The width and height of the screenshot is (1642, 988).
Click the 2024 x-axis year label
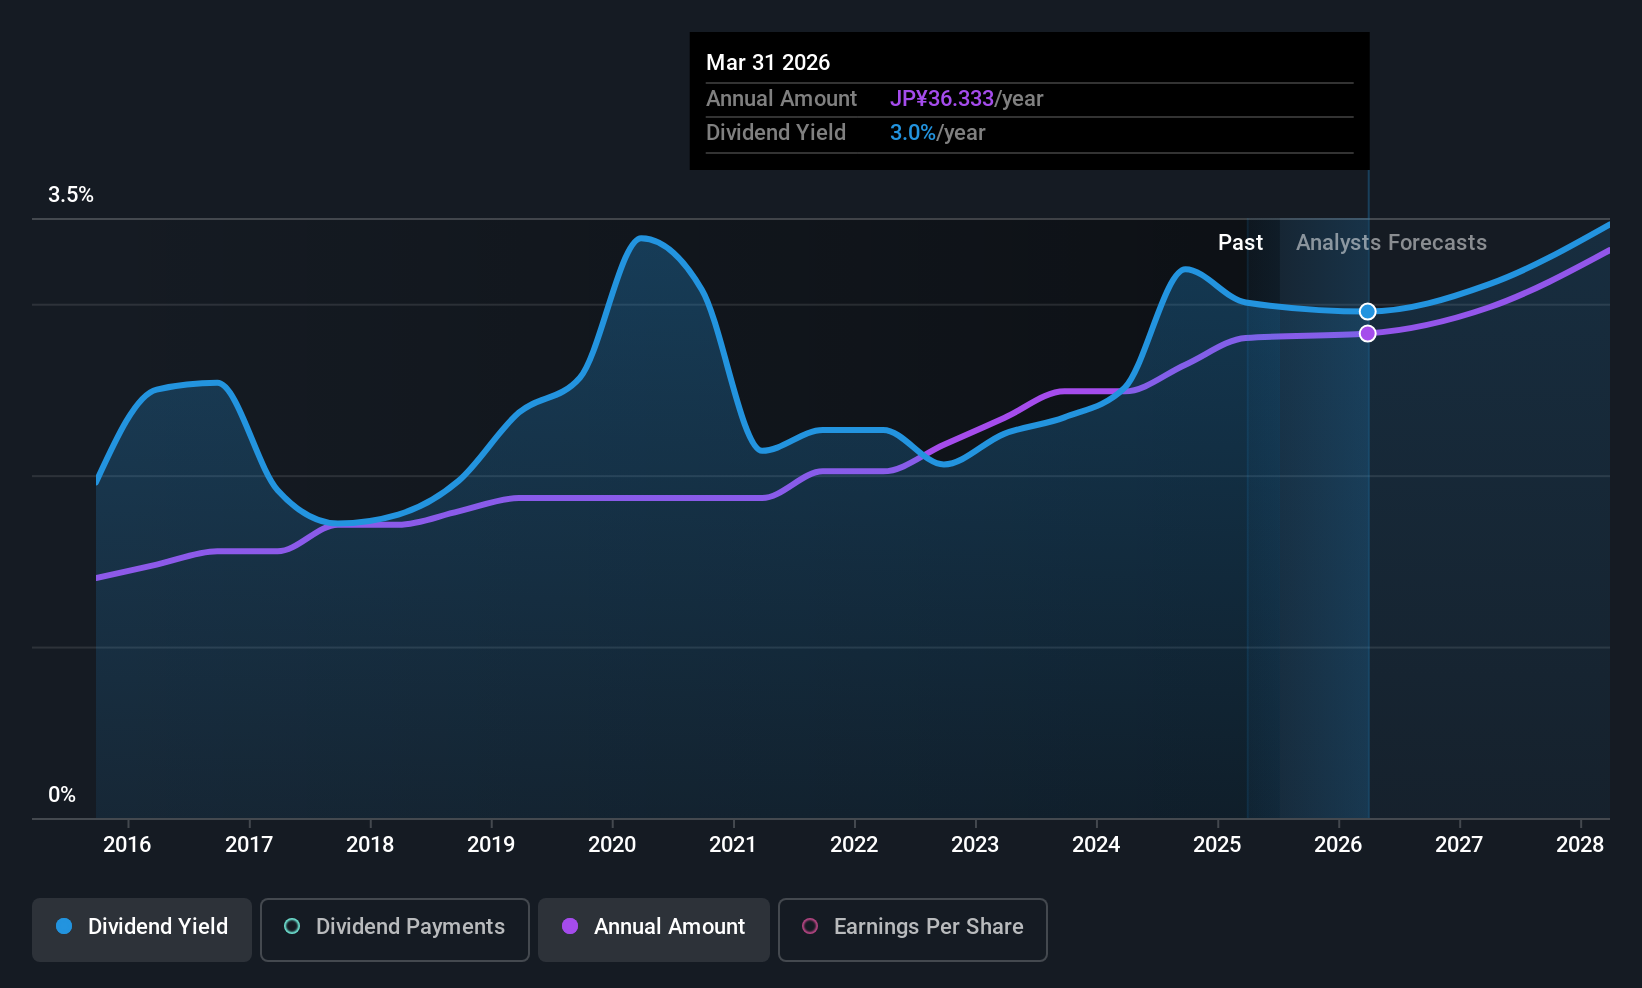1096,845
